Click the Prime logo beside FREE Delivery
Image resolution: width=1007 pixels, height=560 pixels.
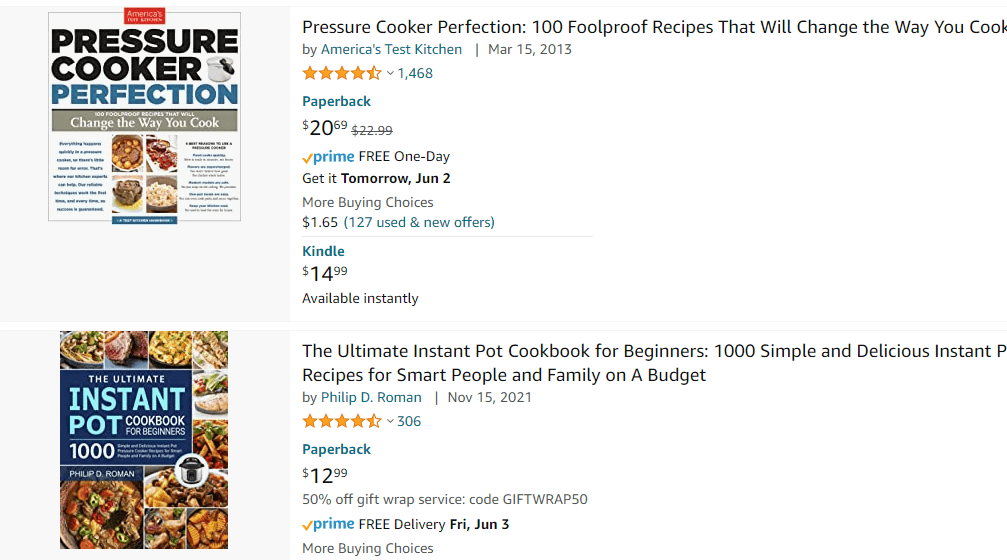328,525
